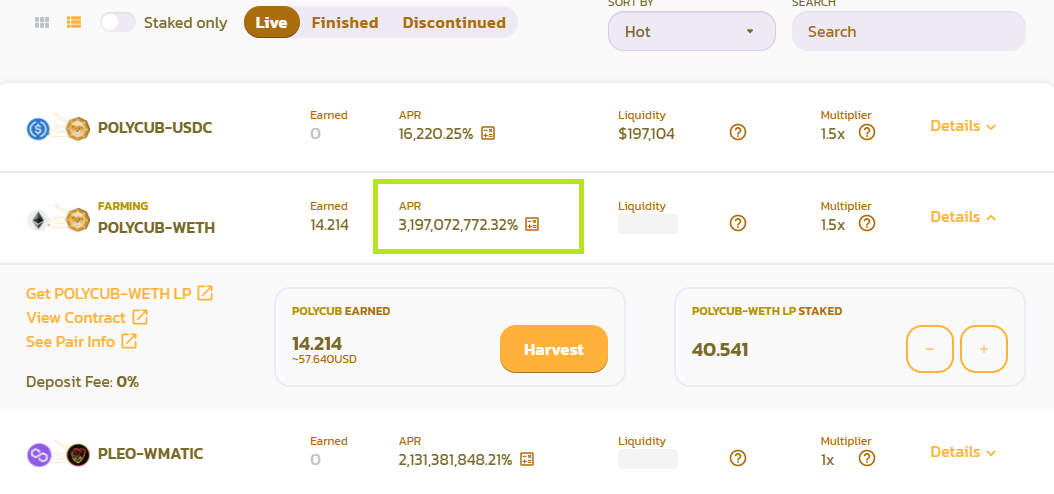
Task: Expand Details for PLEO-WMATIC farm
Action: (963, 452)
